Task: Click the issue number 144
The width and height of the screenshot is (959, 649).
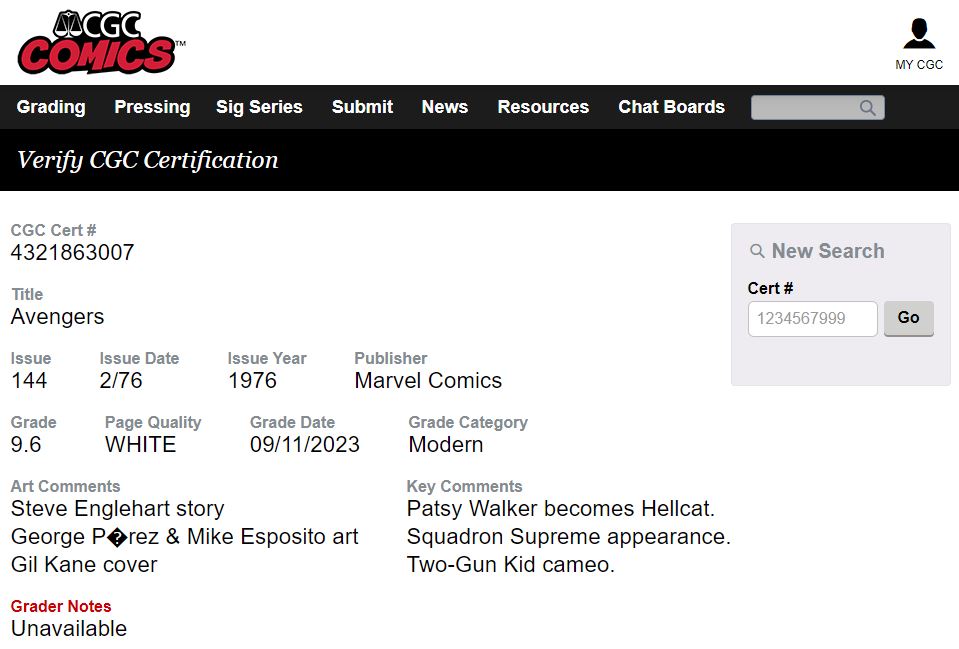Action: point(29,380)
